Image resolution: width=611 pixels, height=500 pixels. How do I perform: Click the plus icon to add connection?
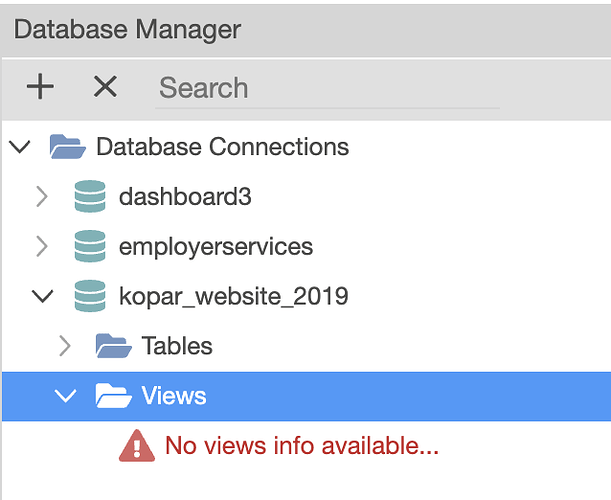[40, 87]
